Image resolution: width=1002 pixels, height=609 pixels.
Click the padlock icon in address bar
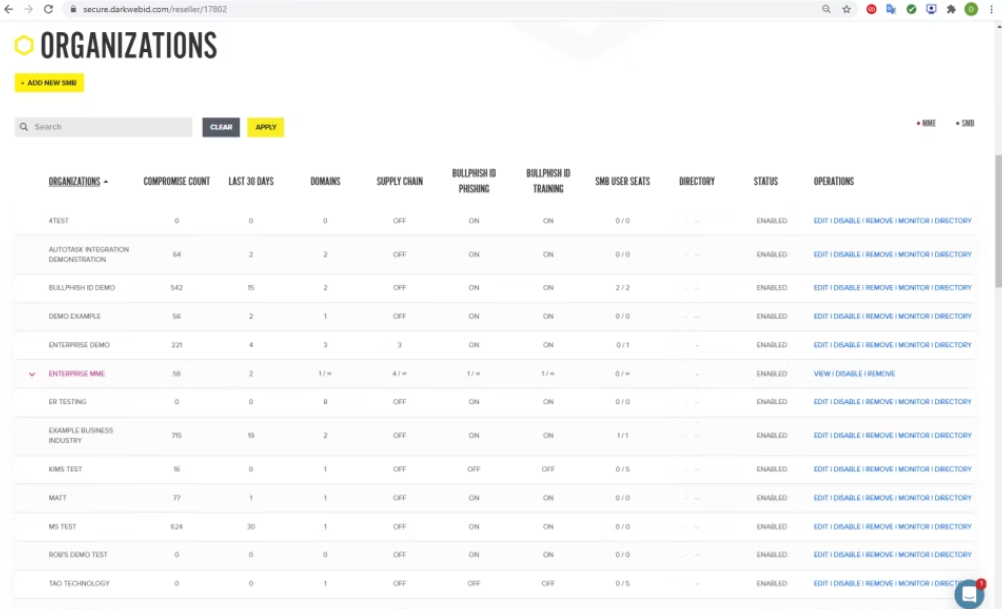click(x=73, y=9)
